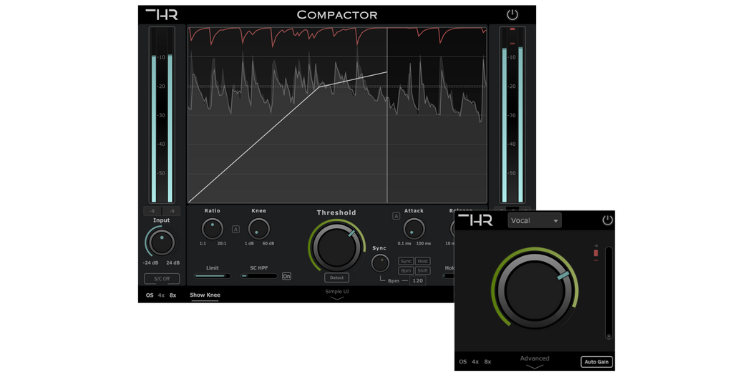Toggle the A button between Ratio and Knee
This screenshot has height=373, width=748.
236,229
